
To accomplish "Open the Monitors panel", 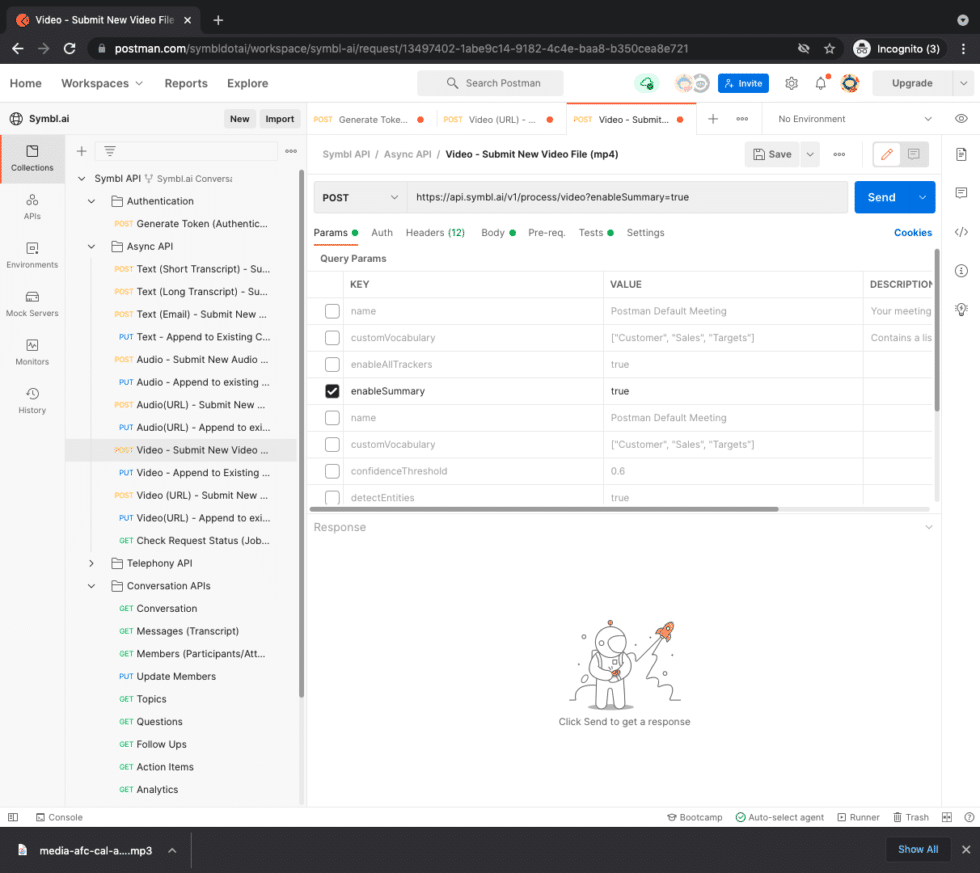I will (x=32, y=348).
